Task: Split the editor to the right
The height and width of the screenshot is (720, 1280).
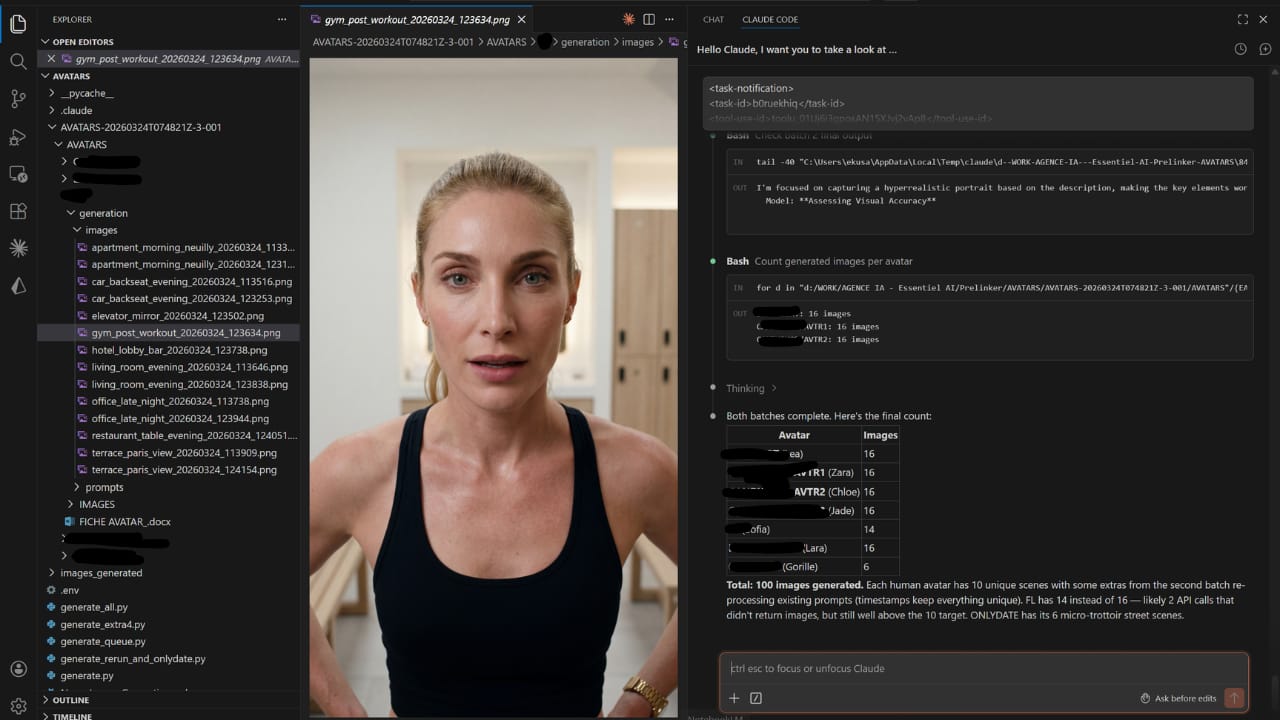Action: [649, 19]
